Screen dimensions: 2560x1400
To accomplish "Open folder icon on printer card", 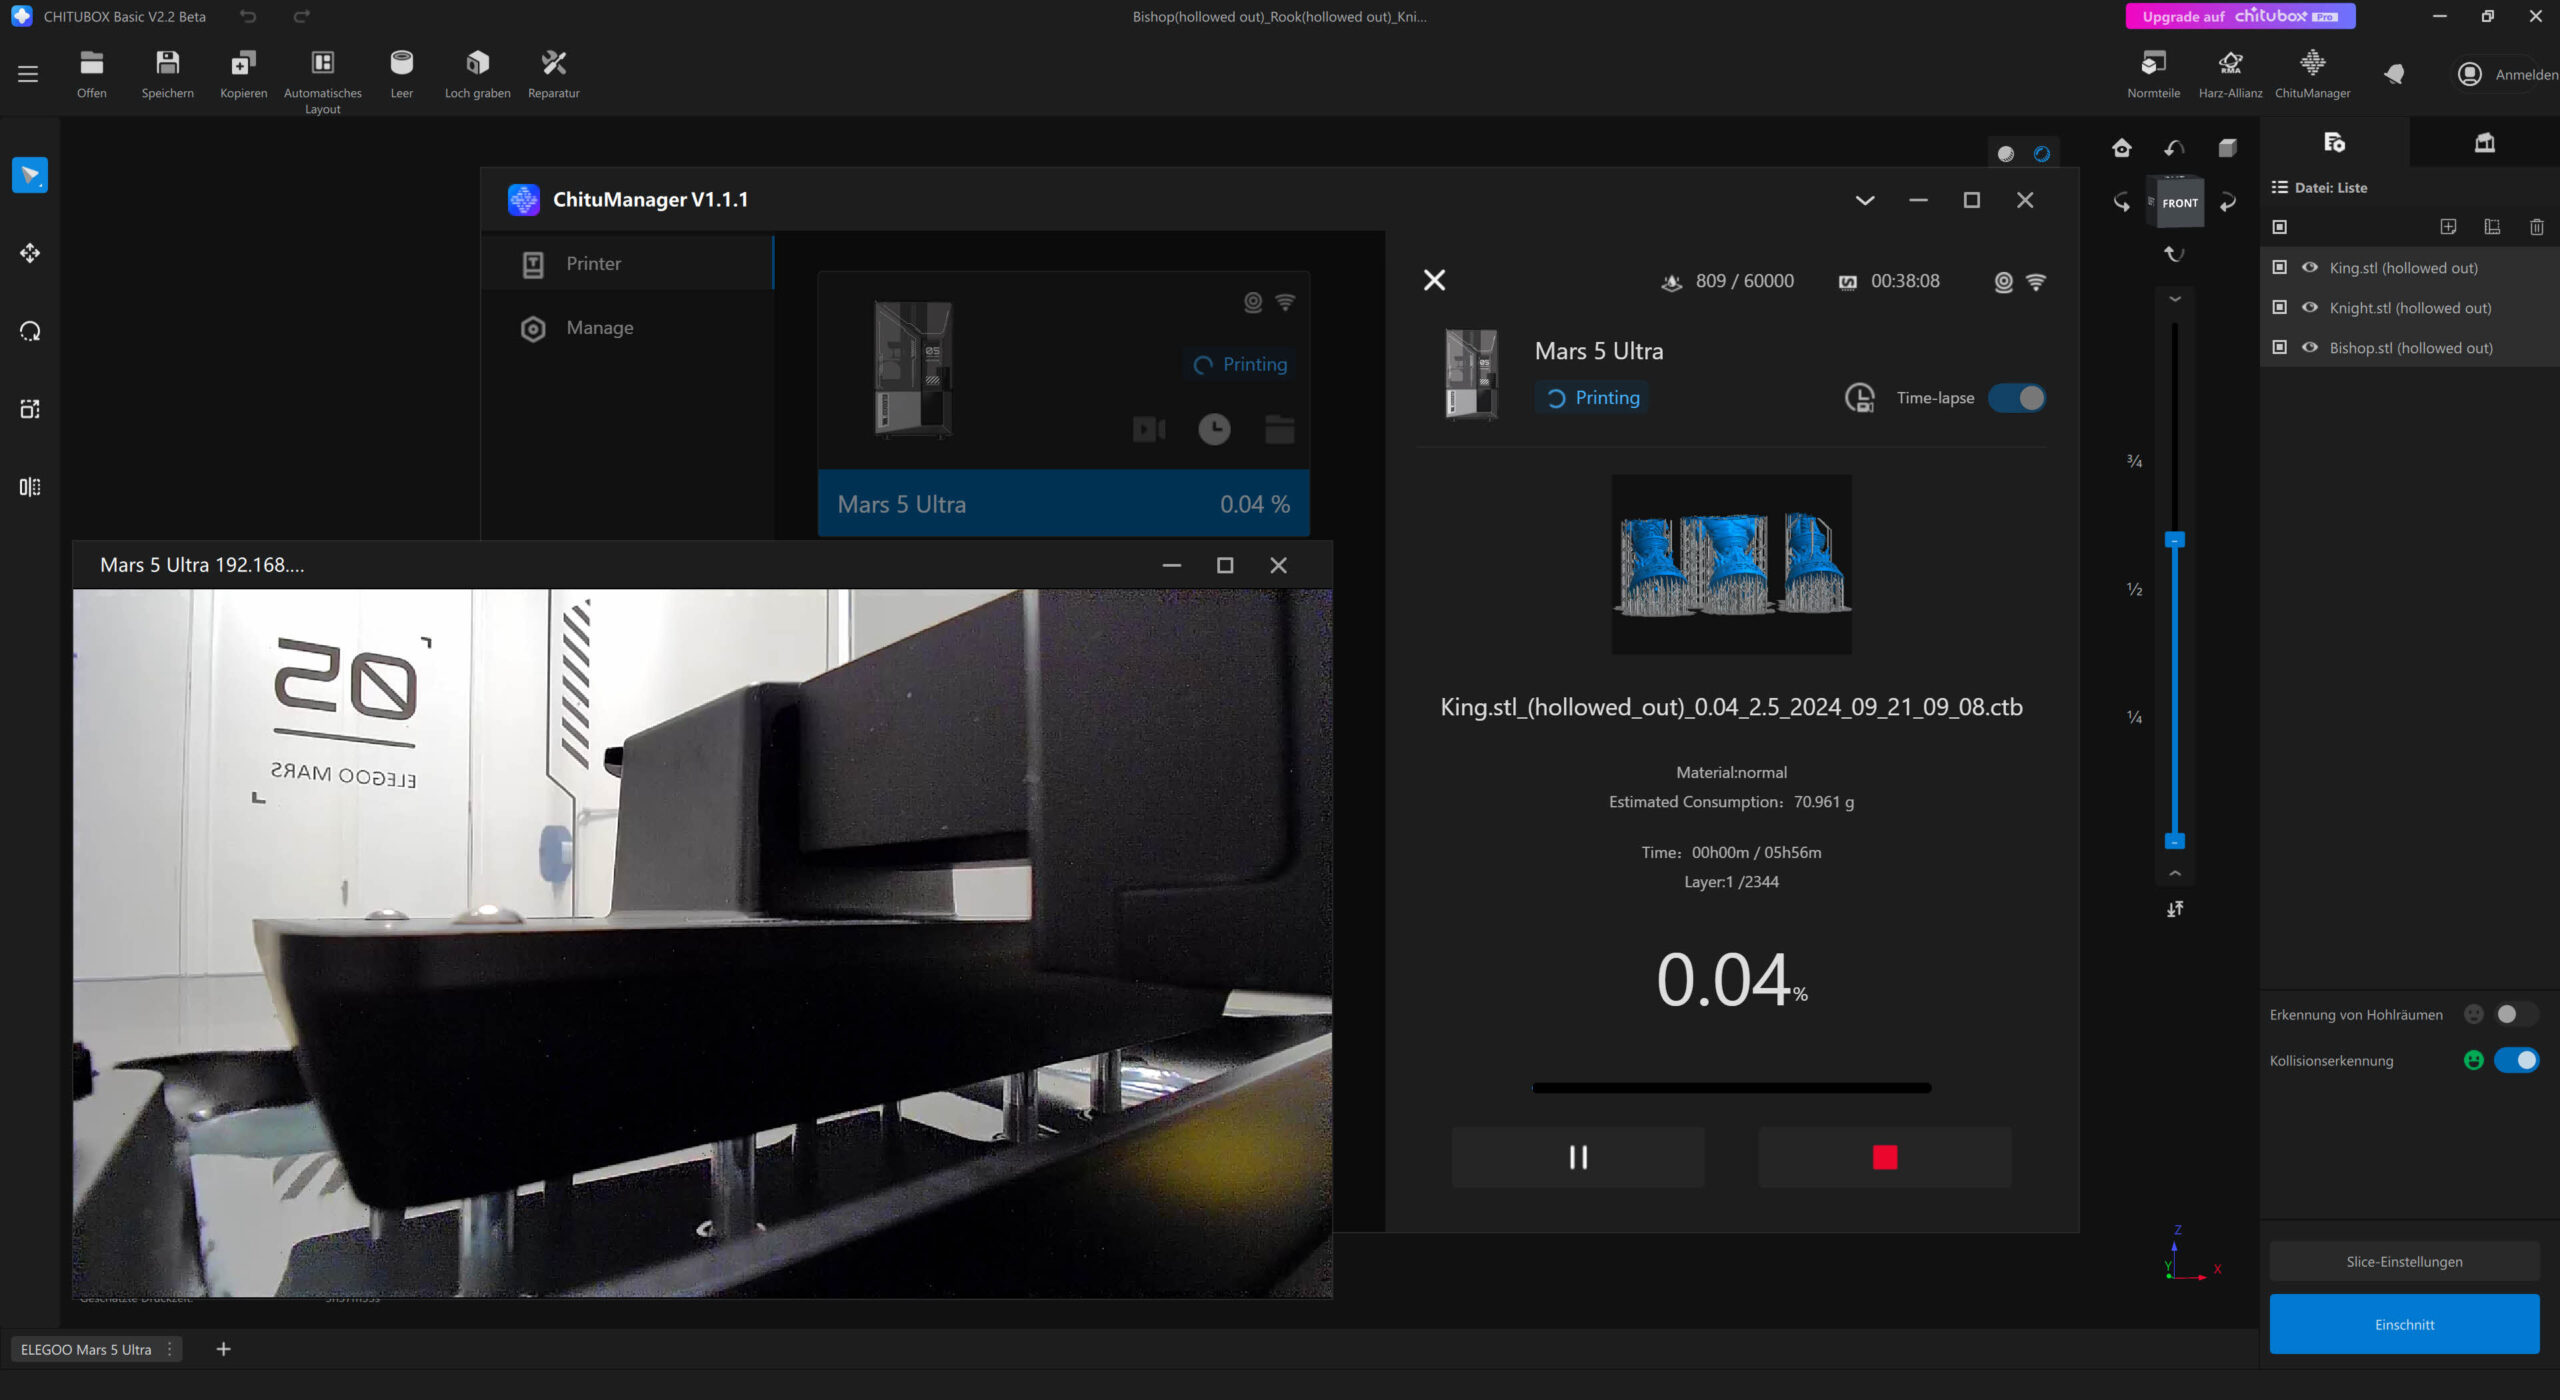I will point(1279,429).
